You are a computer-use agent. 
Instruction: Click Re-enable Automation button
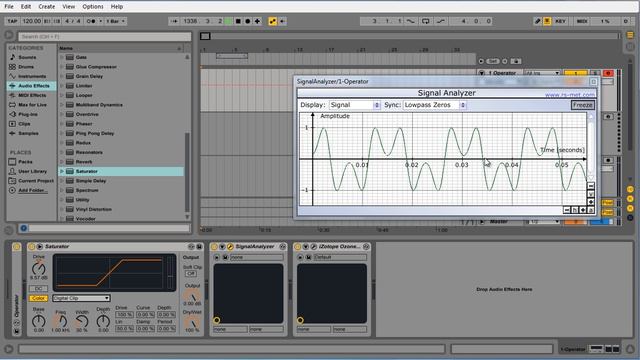282,21
